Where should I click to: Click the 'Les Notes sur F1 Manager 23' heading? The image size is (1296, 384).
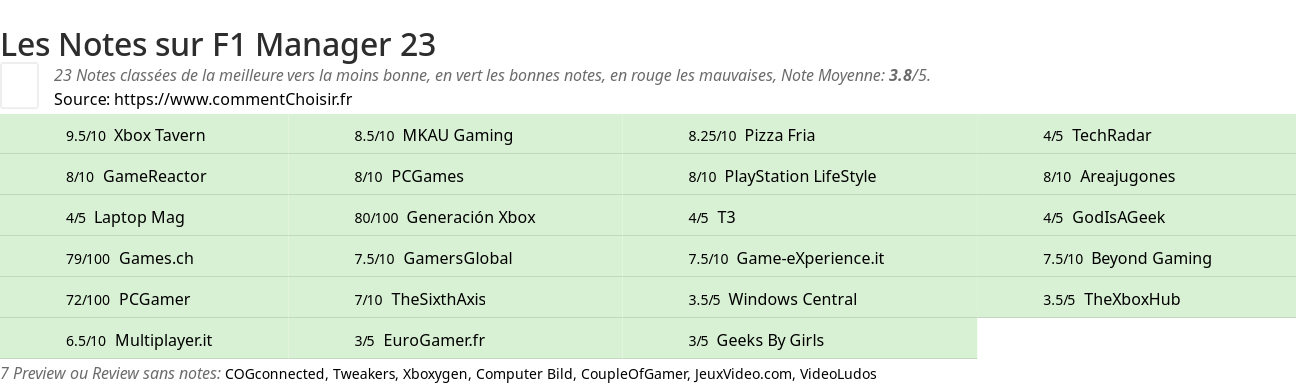pyautogui.click(x=218, y=44)
